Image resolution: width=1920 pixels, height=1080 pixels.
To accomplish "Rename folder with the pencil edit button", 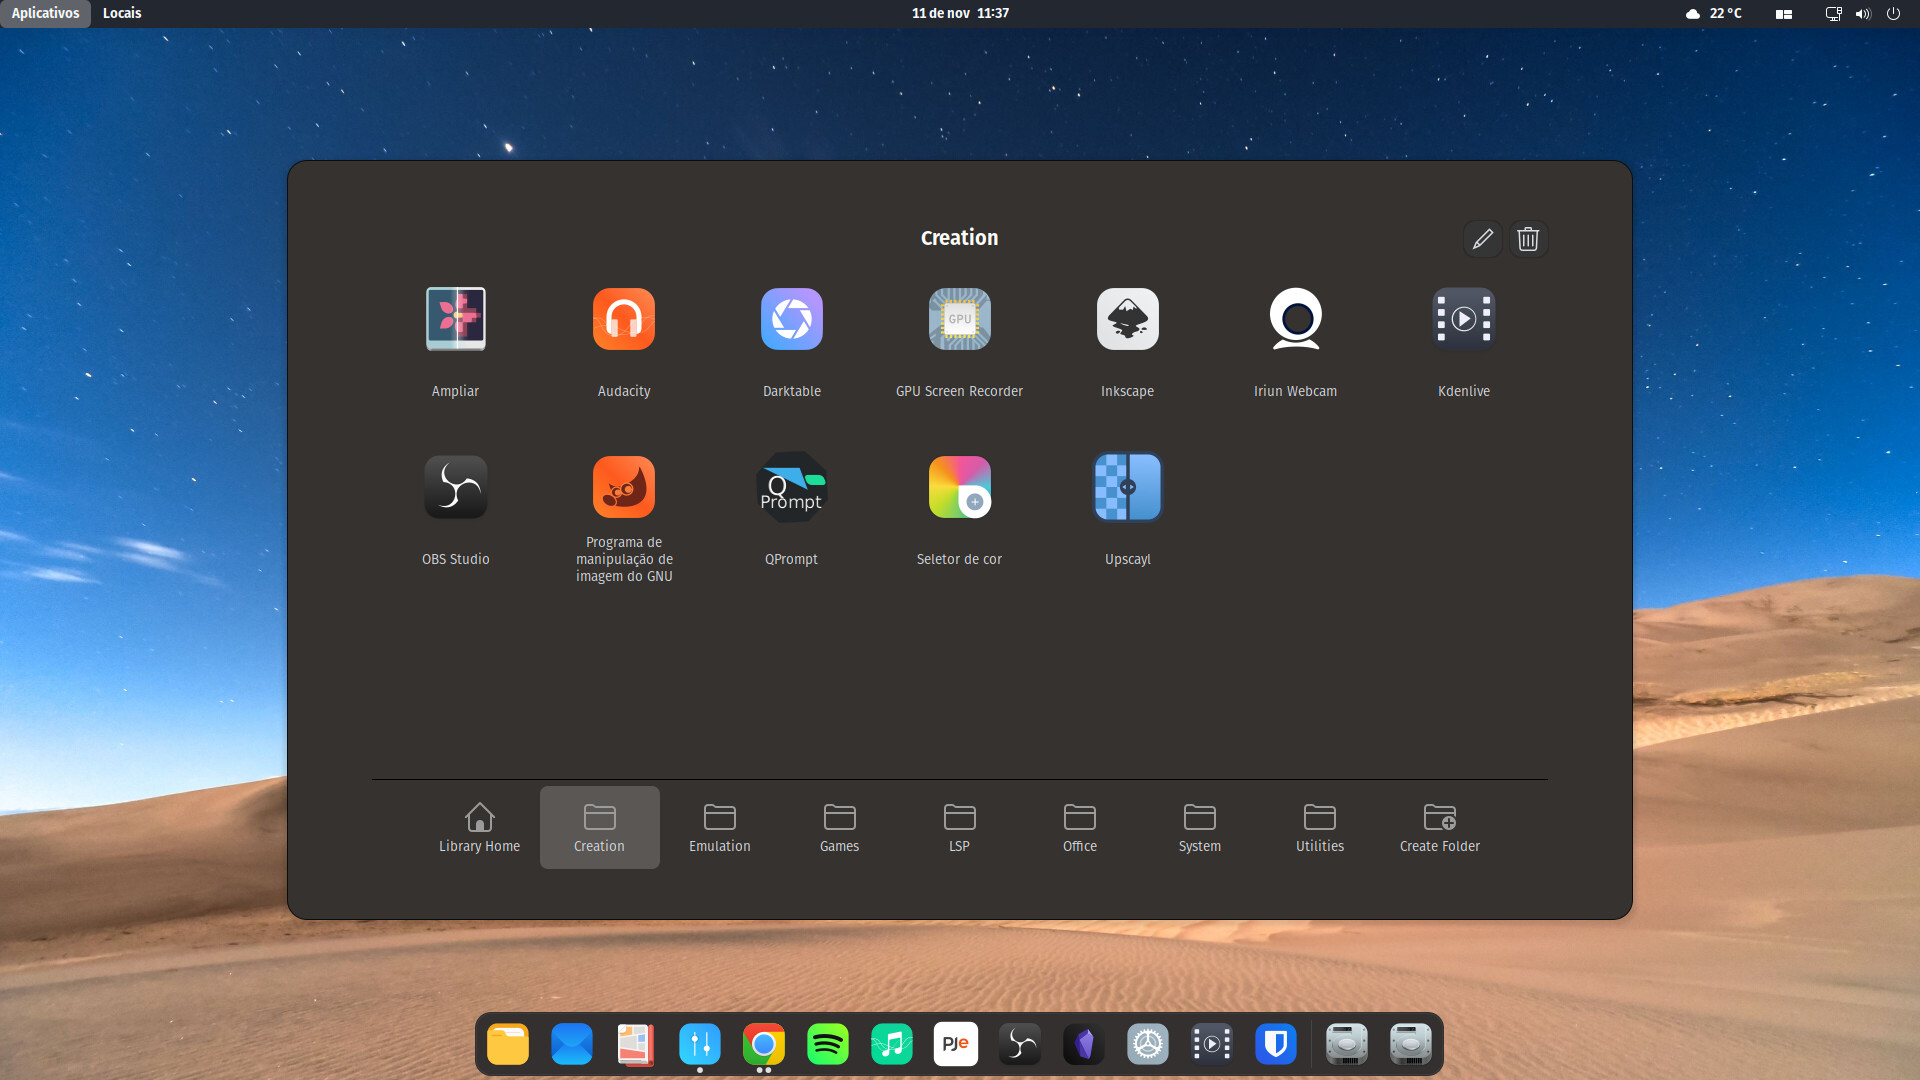I will [1482, 239].
